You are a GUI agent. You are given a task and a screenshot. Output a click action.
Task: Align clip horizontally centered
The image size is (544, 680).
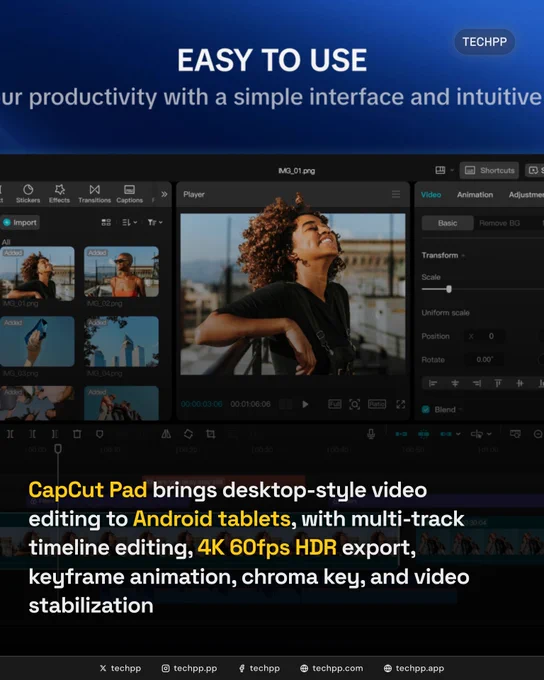click(x=455, y=383)
